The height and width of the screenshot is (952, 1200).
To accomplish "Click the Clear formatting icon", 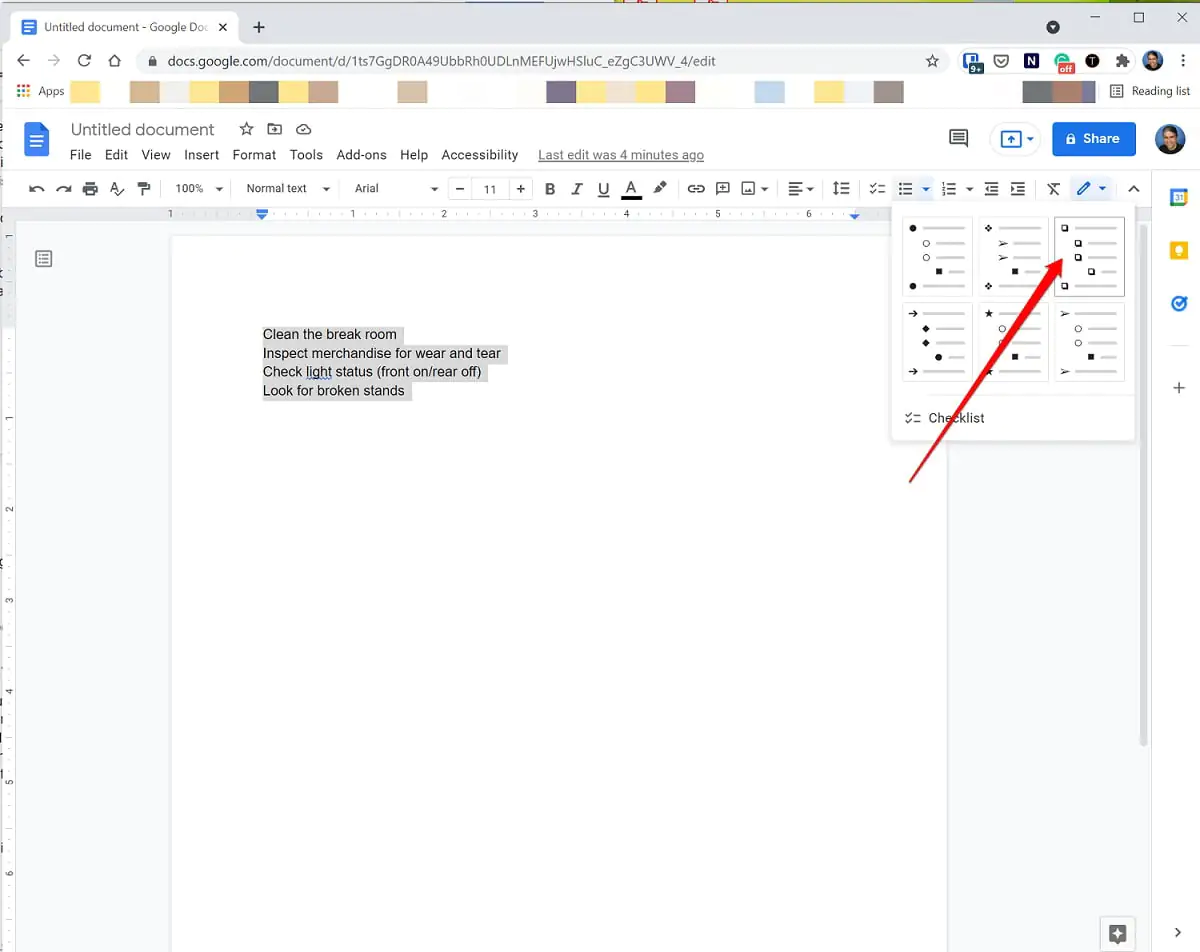I will click(x=1053, y=189).
